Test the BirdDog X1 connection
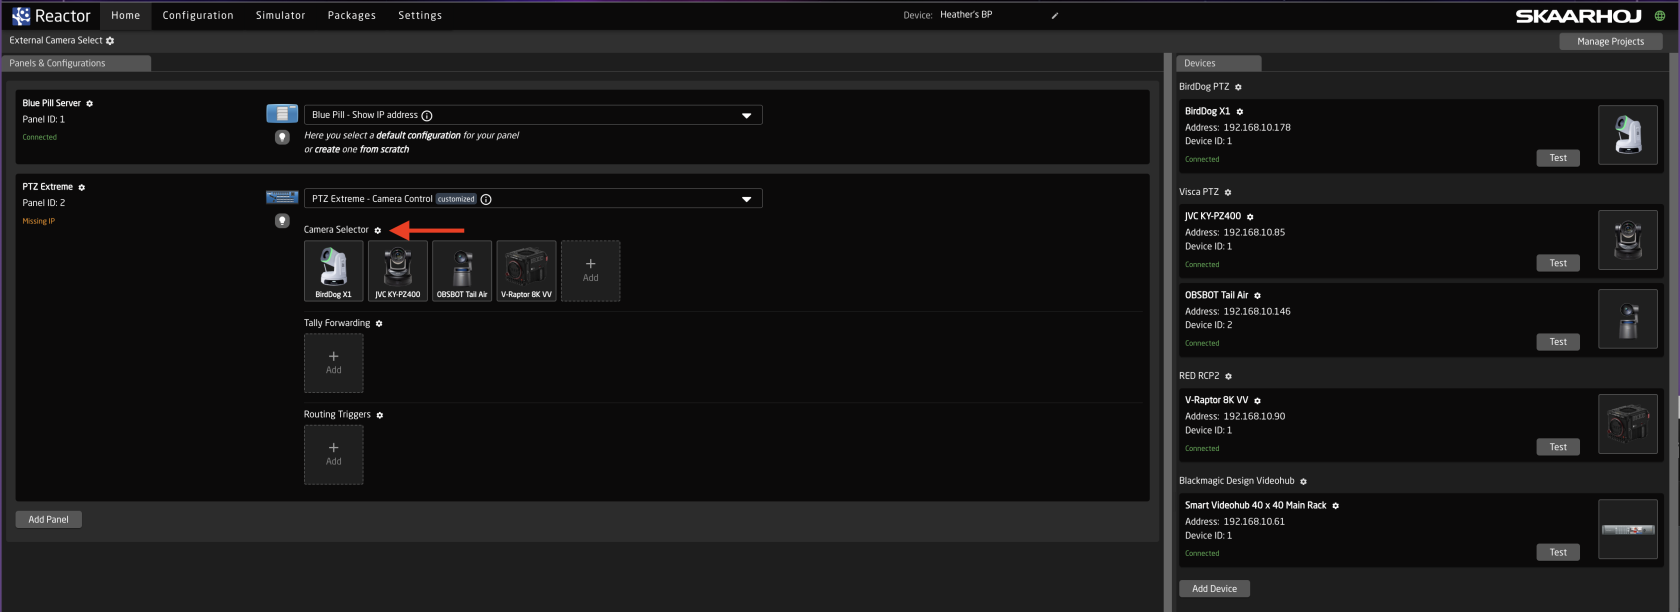The image size is (1680, 612). [1558, 158]
